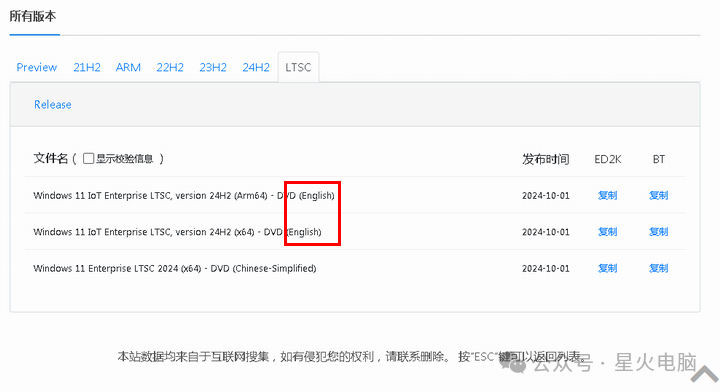
Task: Switch to the ARM tab
Action: 128,67
